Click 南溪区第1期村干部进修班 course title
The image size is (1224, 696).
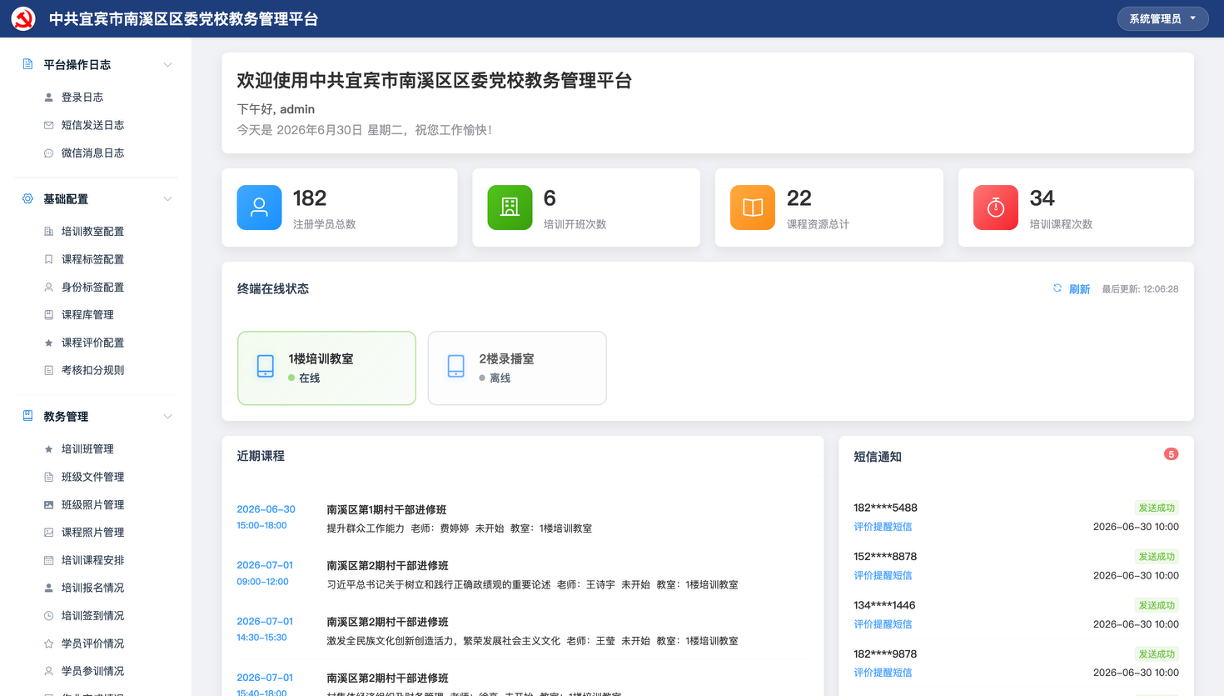(x=387, y=510)
